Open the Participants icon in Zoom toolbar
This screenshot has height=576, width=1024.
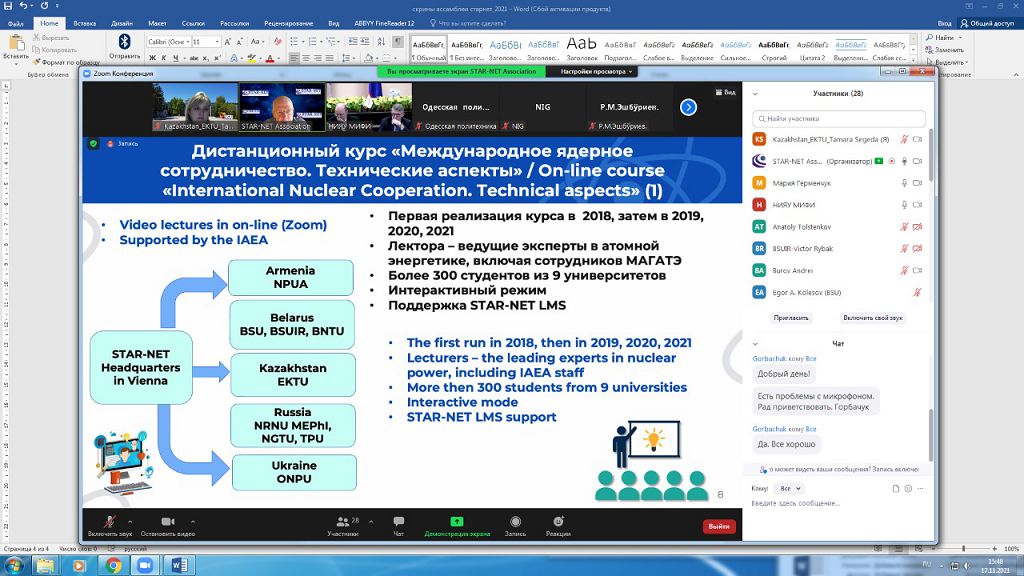click(x=342, y=521)
